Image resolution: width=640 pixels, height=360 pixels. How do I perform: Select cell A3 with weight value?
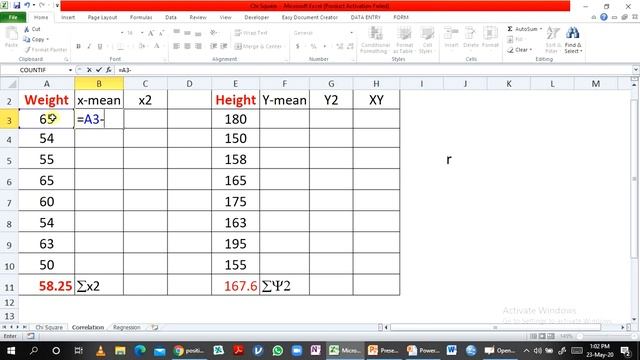(x=47, y=119)
